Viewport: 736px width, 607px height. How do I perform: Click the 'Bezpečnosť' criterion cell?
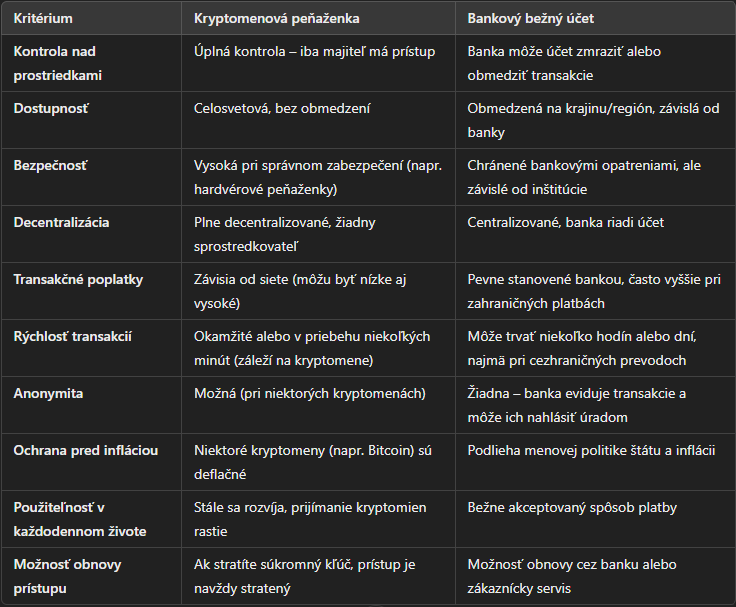click(x=51, y=165)
